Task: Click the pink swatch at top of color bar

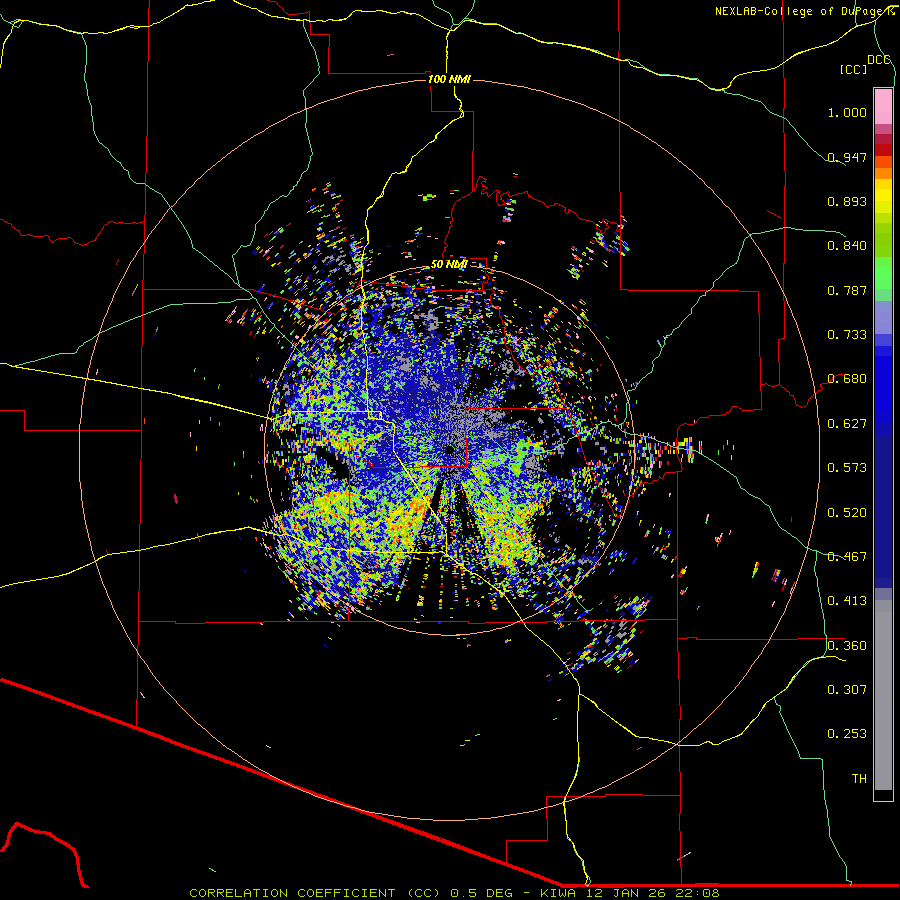Action: coord(883,106)
